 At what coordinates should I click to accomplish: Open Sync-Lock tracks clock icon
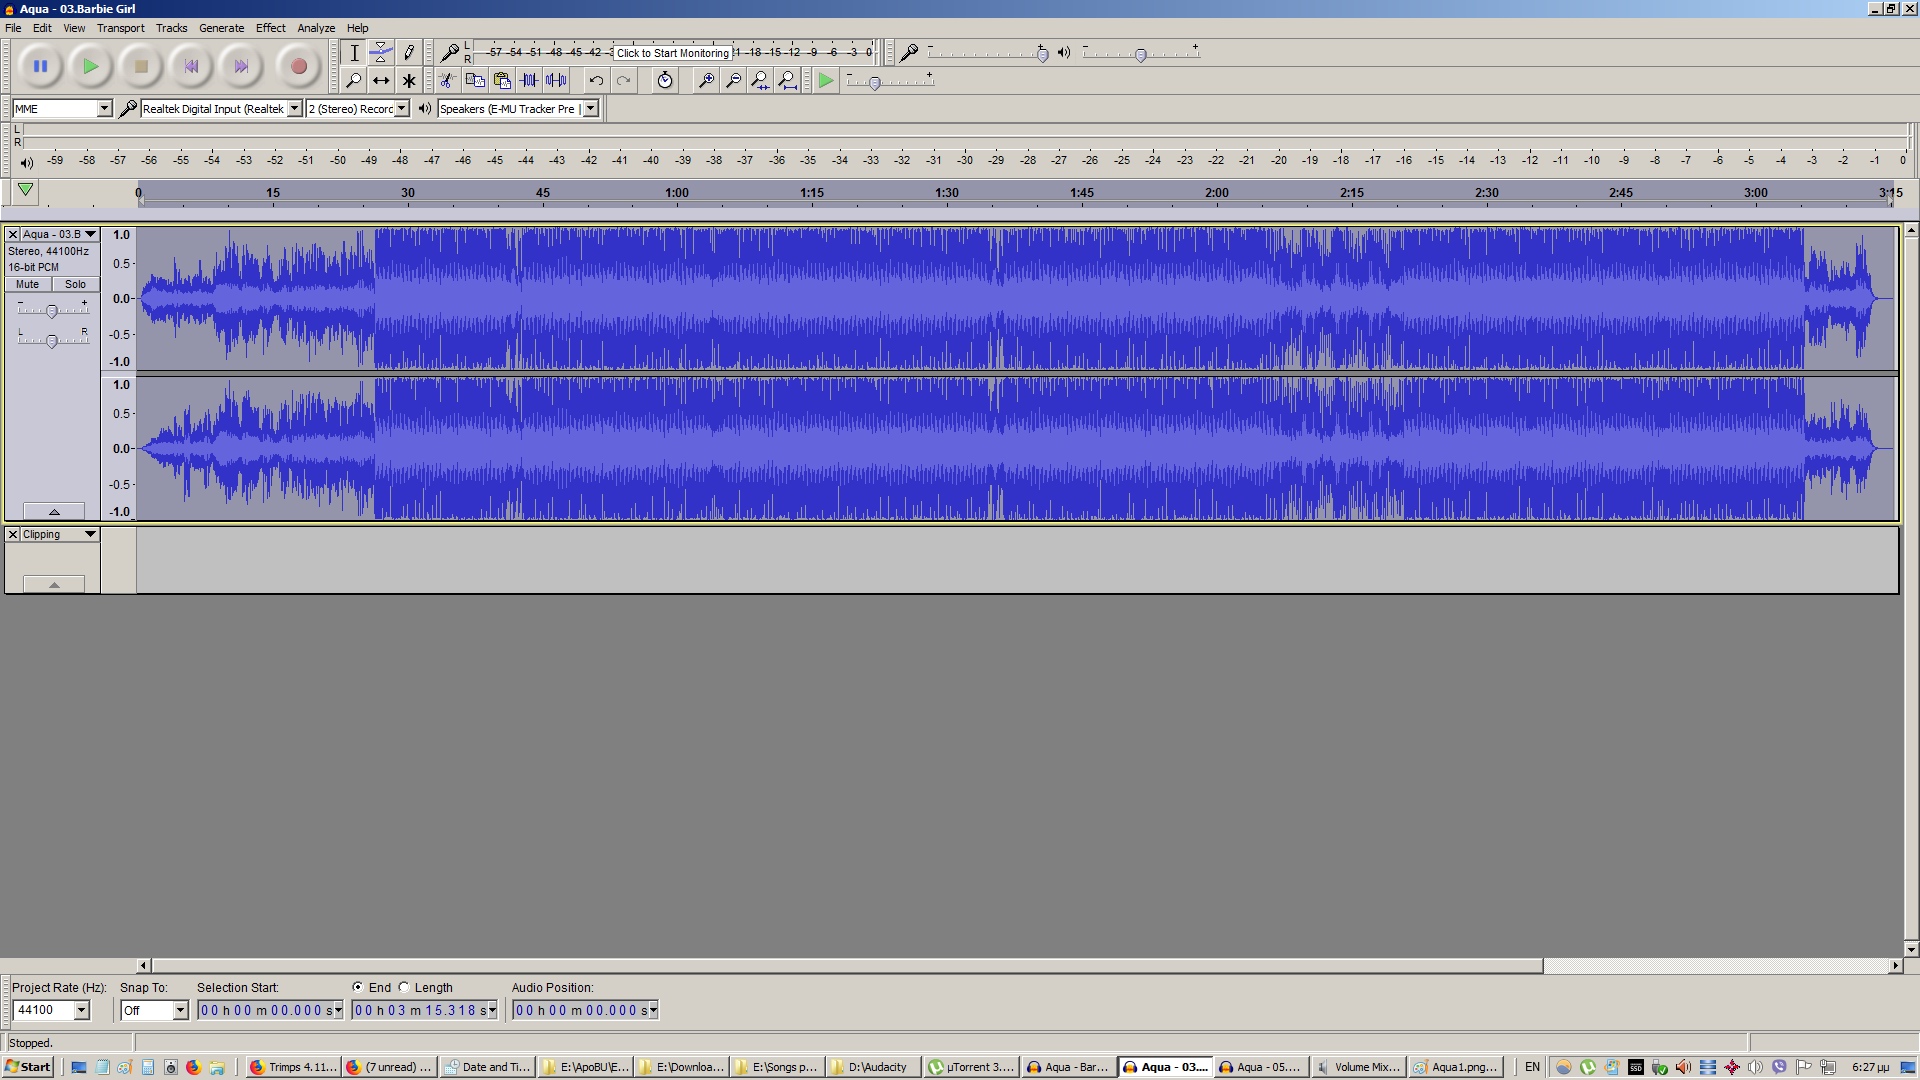click(x=665, y=80)
